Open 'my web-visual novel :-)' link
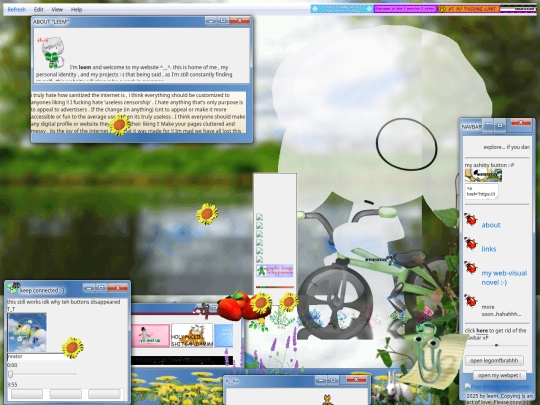540x405 pixels. [504, 278]
